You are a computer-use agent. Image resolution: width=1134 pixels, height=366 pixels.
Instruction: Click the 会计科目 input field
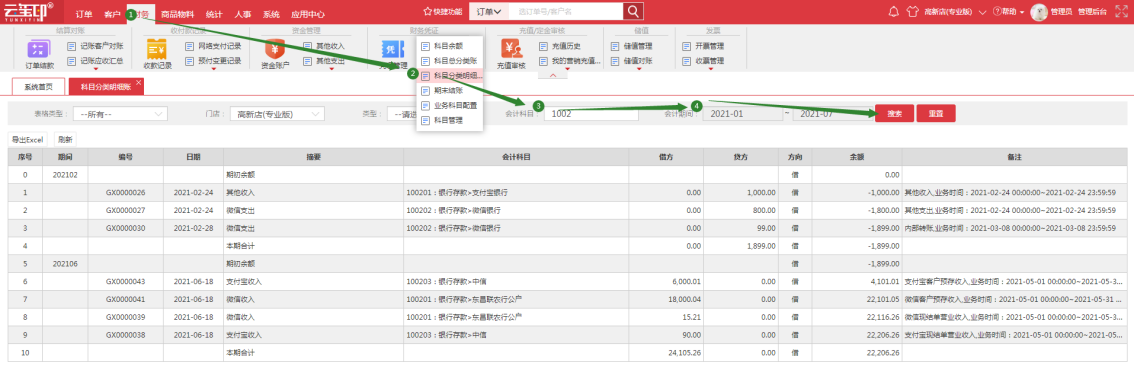click(x=591, y=114)
